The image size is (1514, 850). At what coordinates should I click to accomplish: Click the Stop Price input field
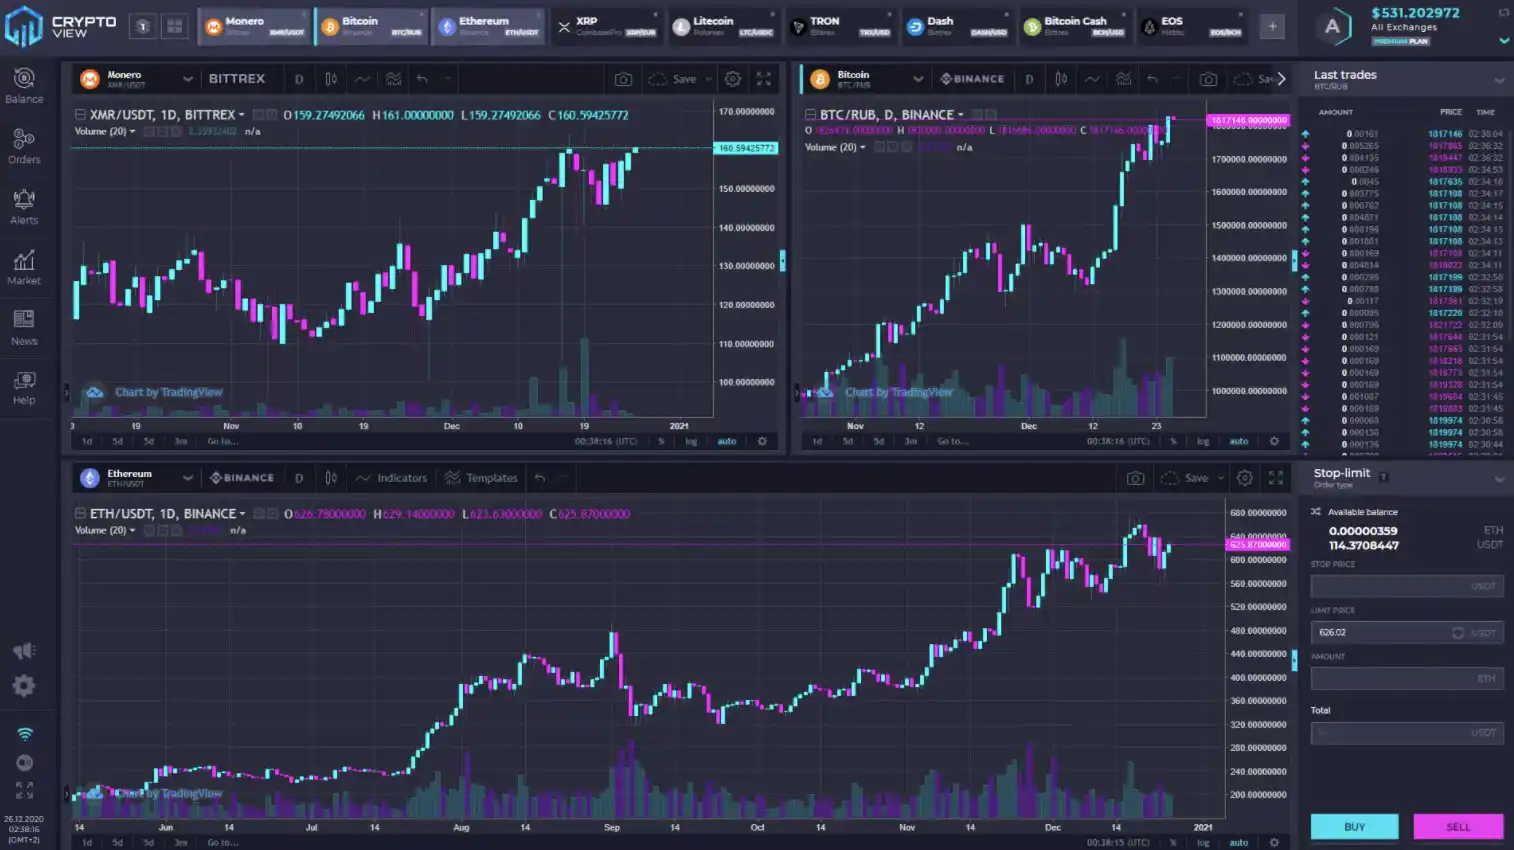click(1407, 586)
